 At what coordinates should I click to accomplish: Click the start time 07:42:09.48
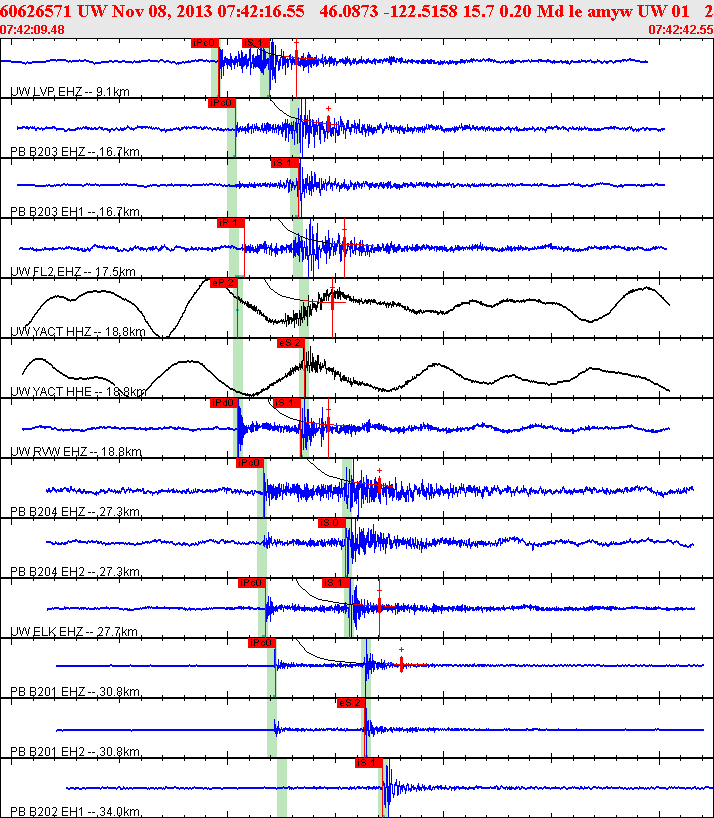coord(32,30)
